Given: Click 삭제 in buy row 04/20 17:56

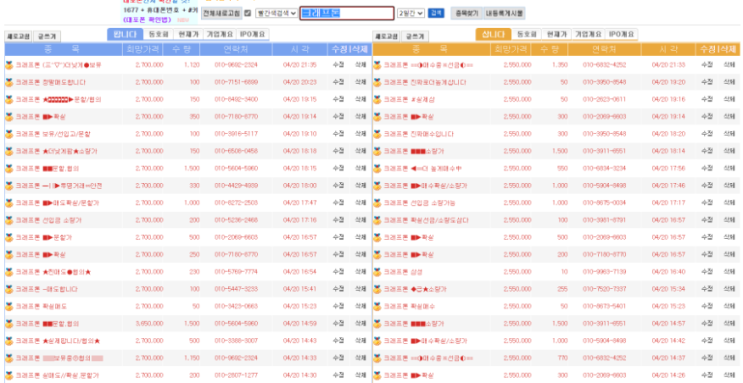Looking at the screenshot, I should 729,168.
